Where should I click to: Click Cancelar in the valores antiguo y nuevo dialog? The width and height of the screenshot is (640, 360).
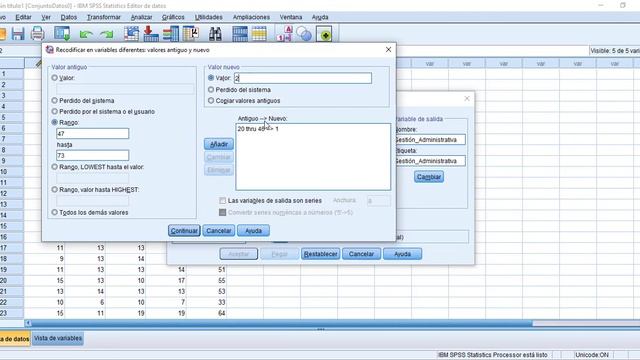pos(219,231)
